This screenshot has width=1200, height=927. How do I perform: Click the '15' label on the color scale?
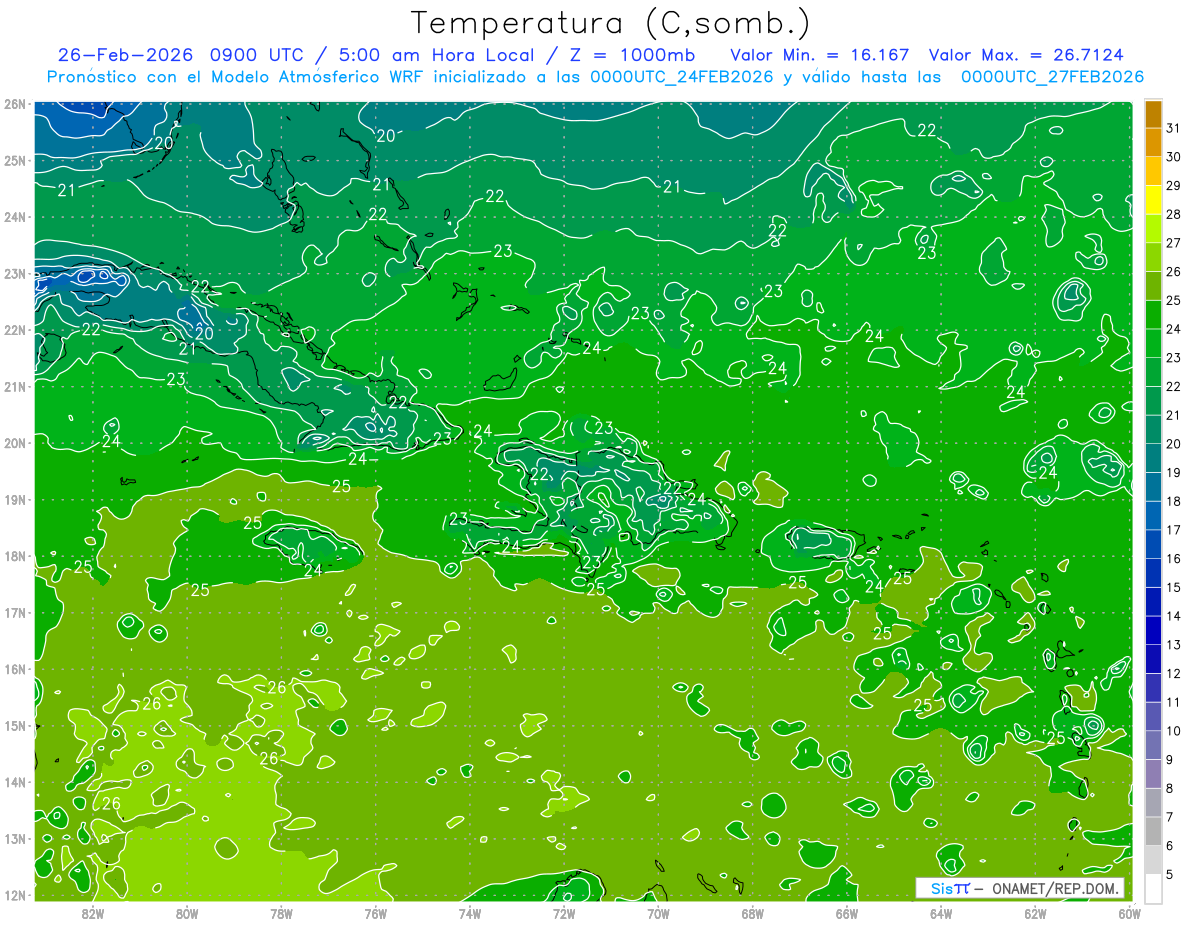click(1174, 588)
